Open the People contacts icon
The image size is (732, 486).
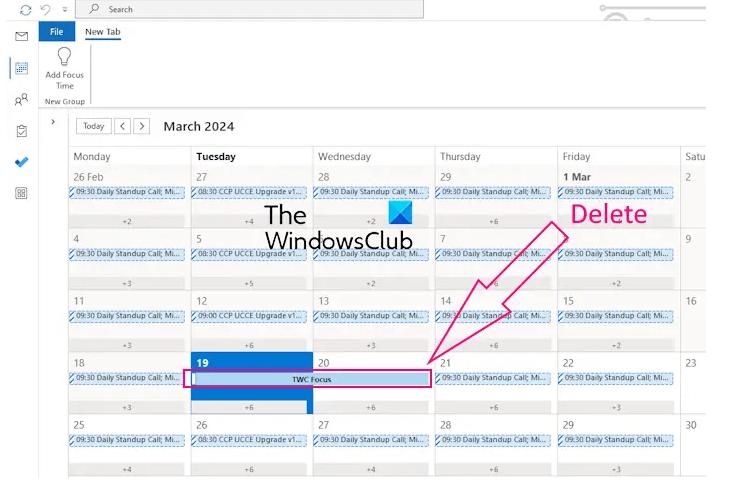point(21,99)
